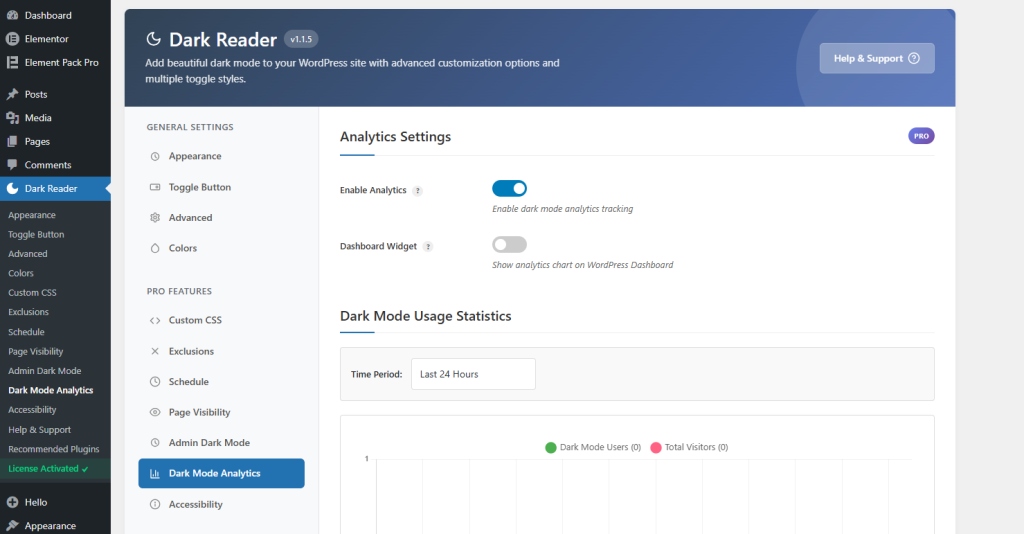Click License Activated link in sidebar
Image resolution: width=1024 pixels, height=534 pixels.
(x=48, y=469)
